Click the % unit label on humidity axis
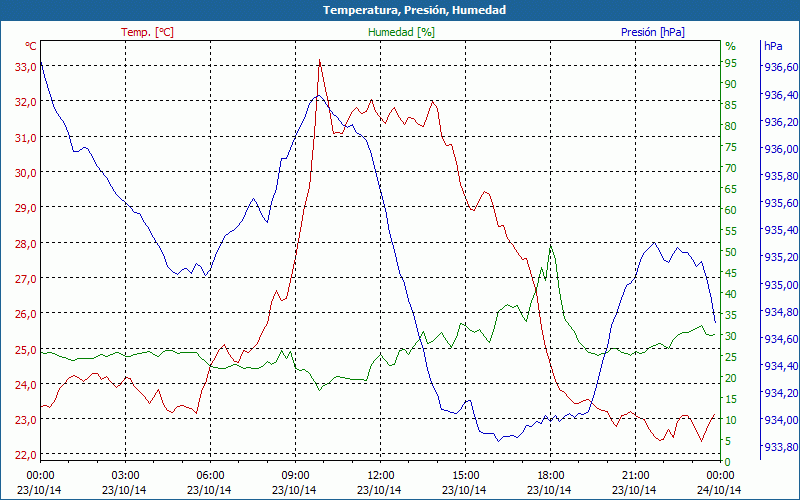The image size is (800, 500). [731, 46]
